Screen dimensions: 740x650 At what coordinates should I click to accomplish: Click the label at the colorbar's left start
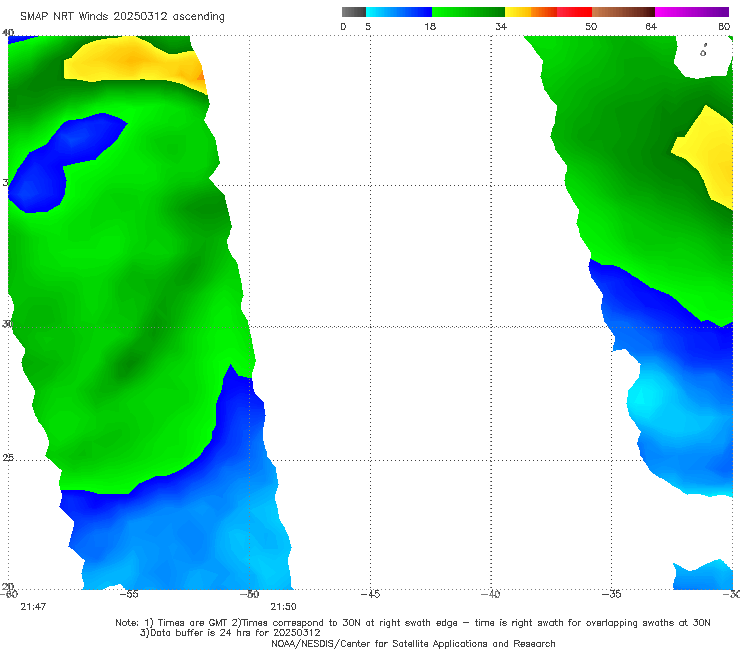point(343,26)
